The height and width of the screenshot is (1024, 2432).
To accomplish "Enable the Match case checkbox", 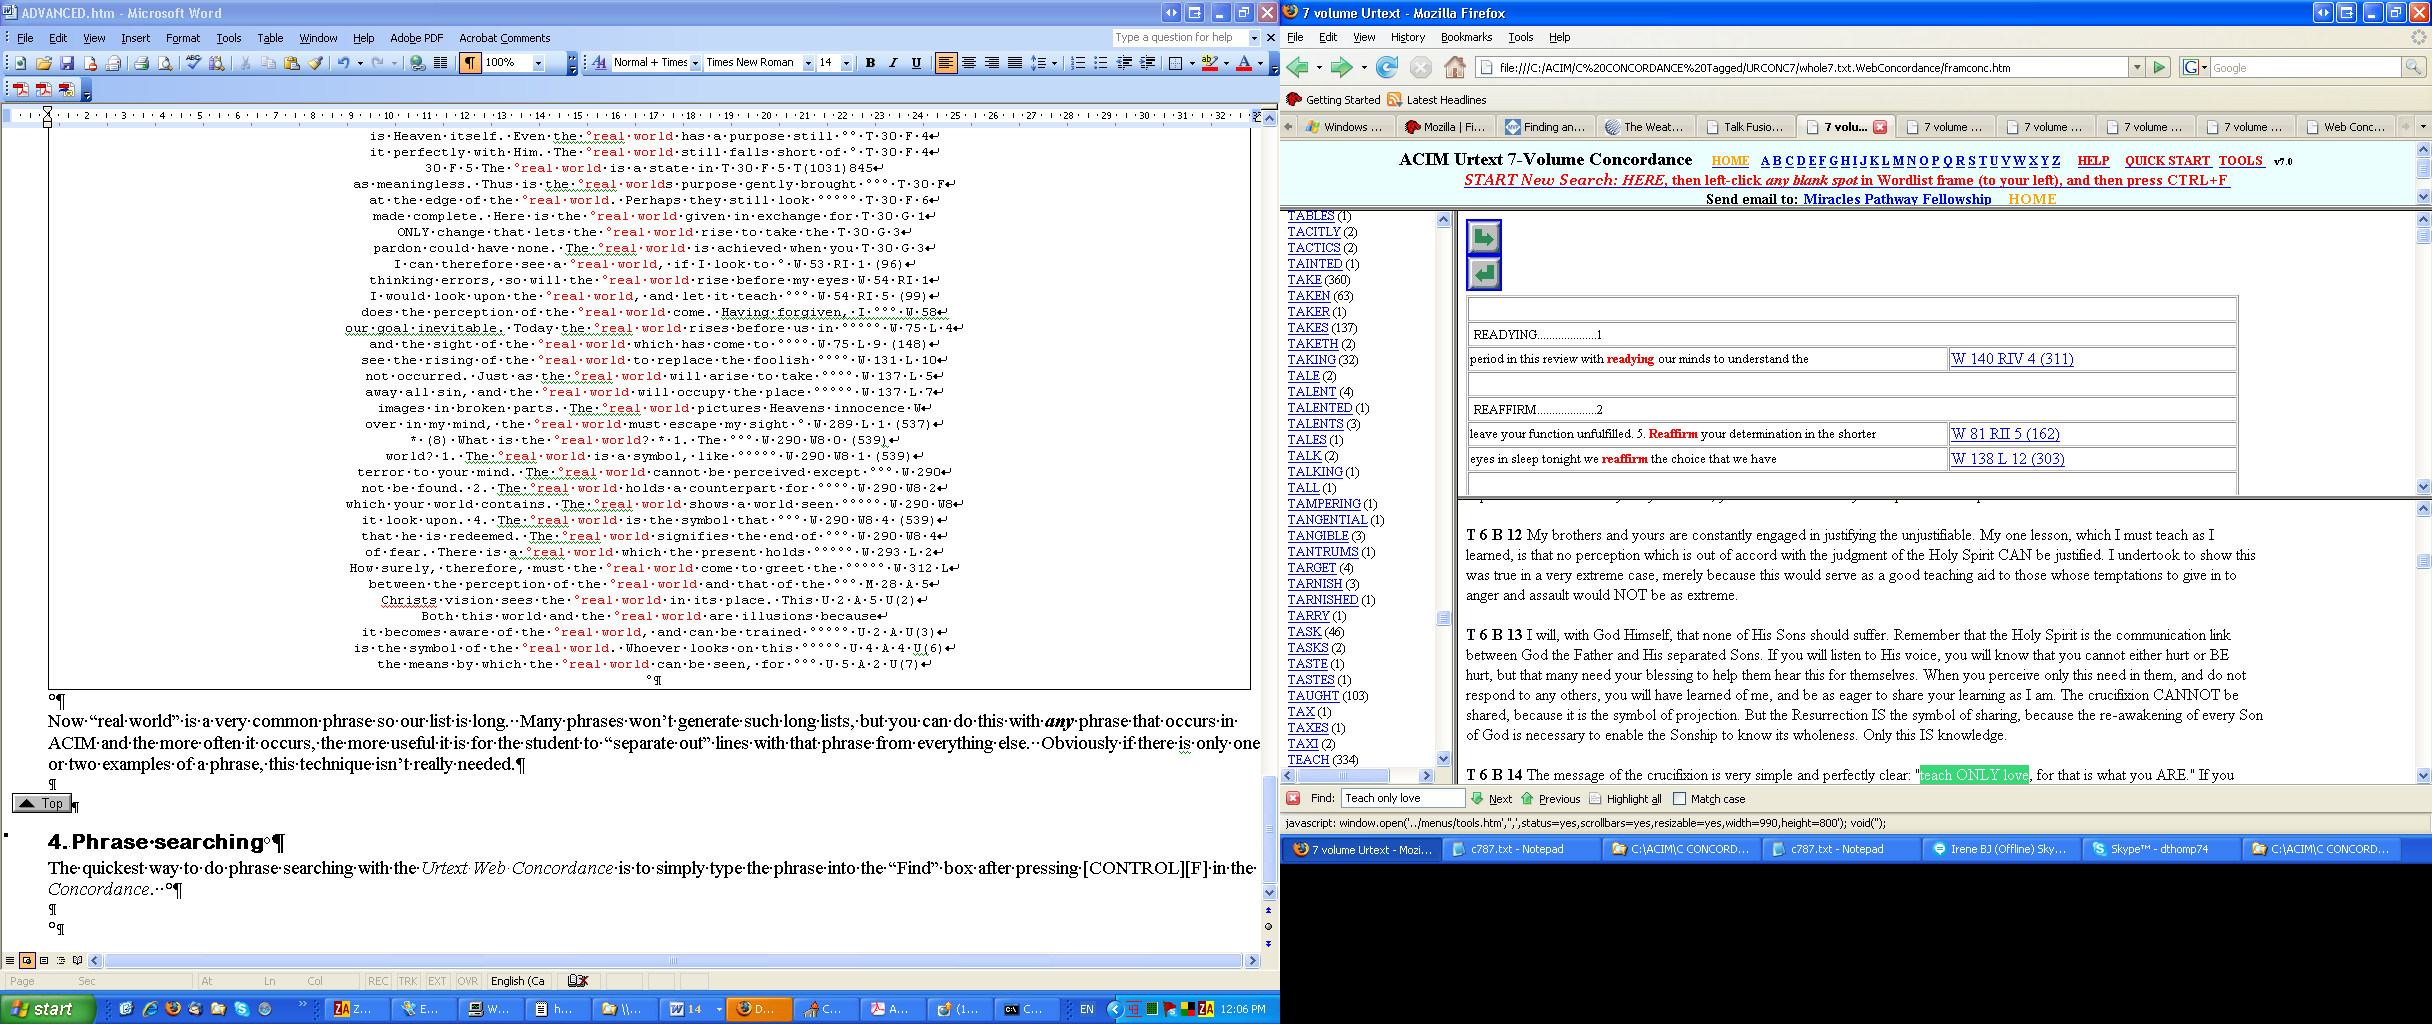I will point(1680,799).
